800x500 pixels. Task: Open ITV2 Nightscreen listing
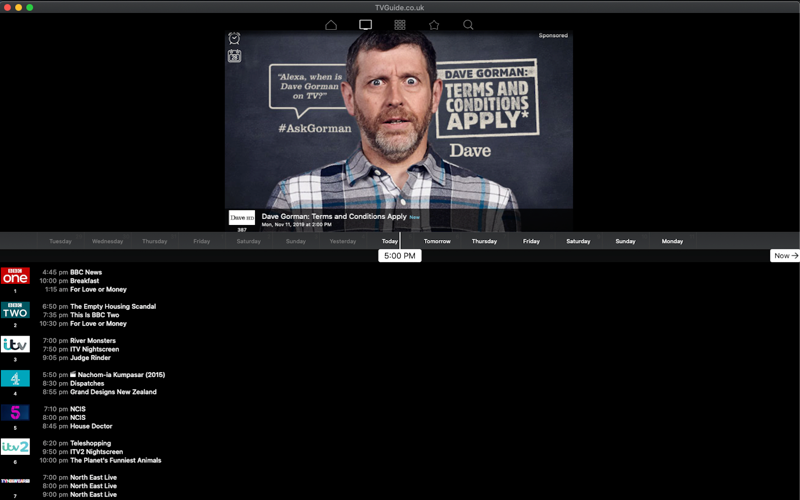(x=96, y=452)
